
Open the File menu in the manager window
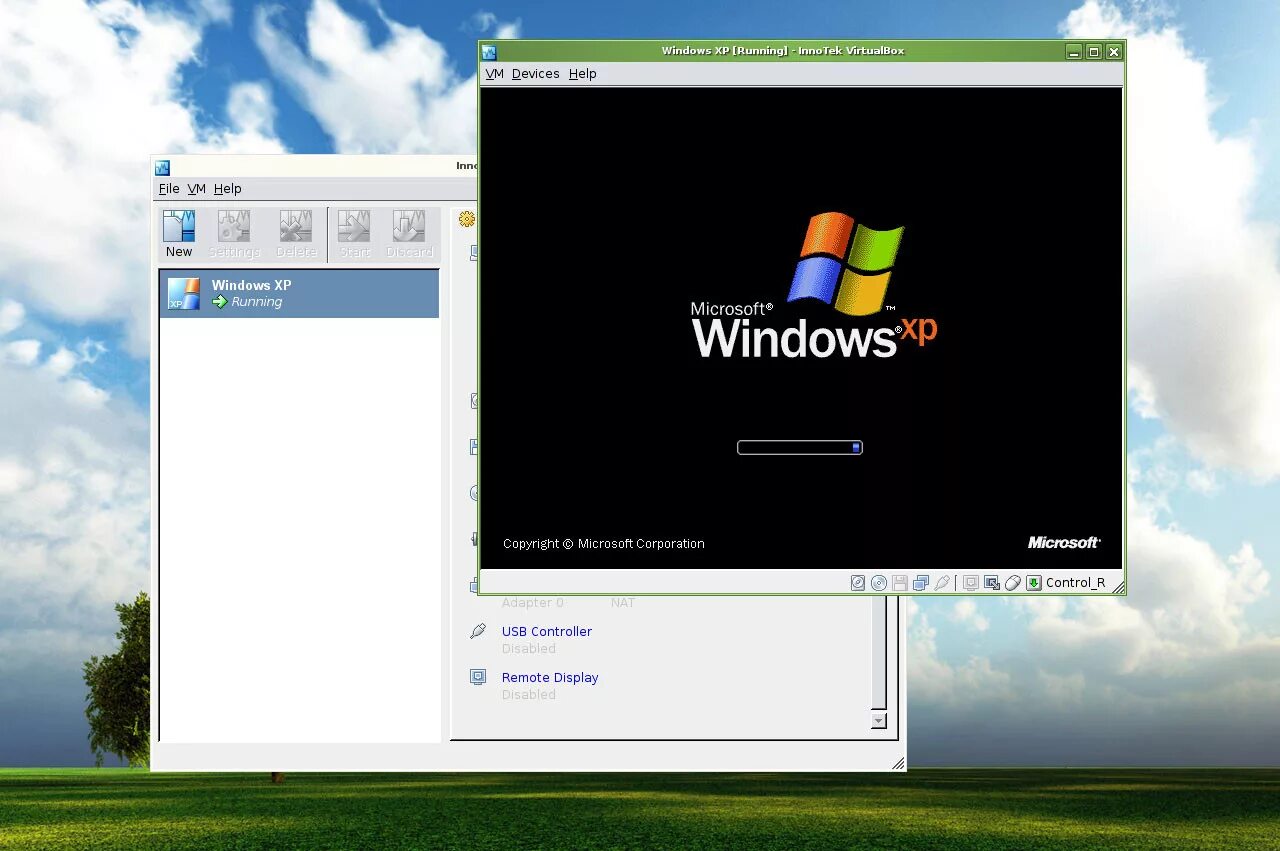(169, 188)
